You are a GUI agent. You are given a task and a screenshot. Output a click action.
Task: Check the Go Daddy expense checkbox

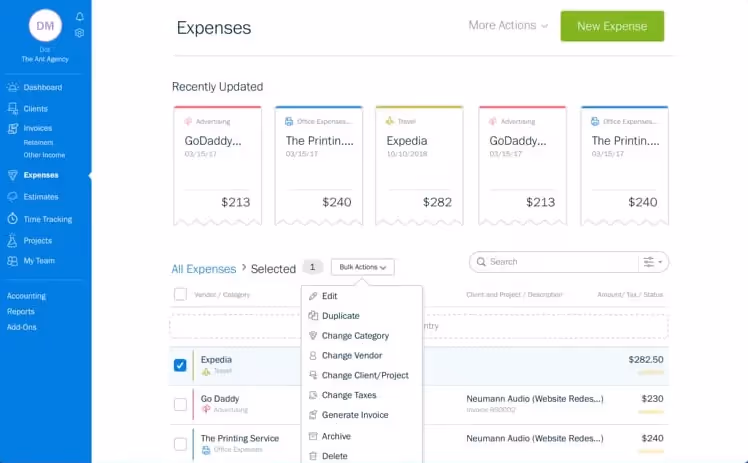click(x=180, y=404)
